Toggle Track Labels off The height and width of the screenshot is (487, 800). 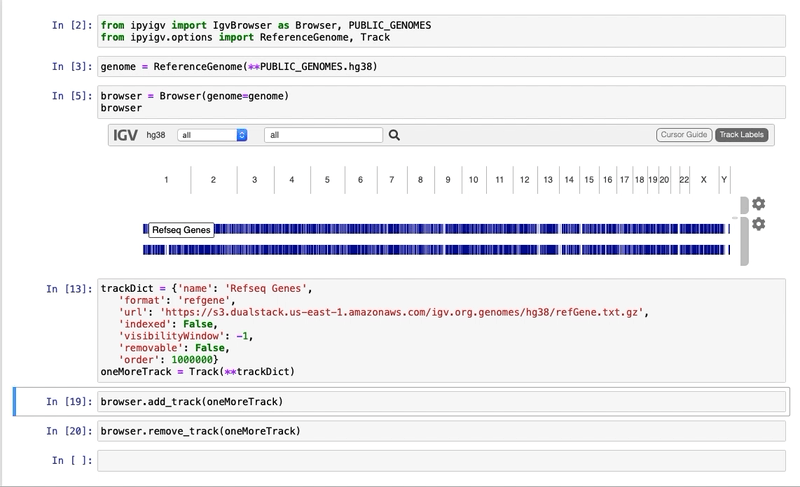click(742, 135)
